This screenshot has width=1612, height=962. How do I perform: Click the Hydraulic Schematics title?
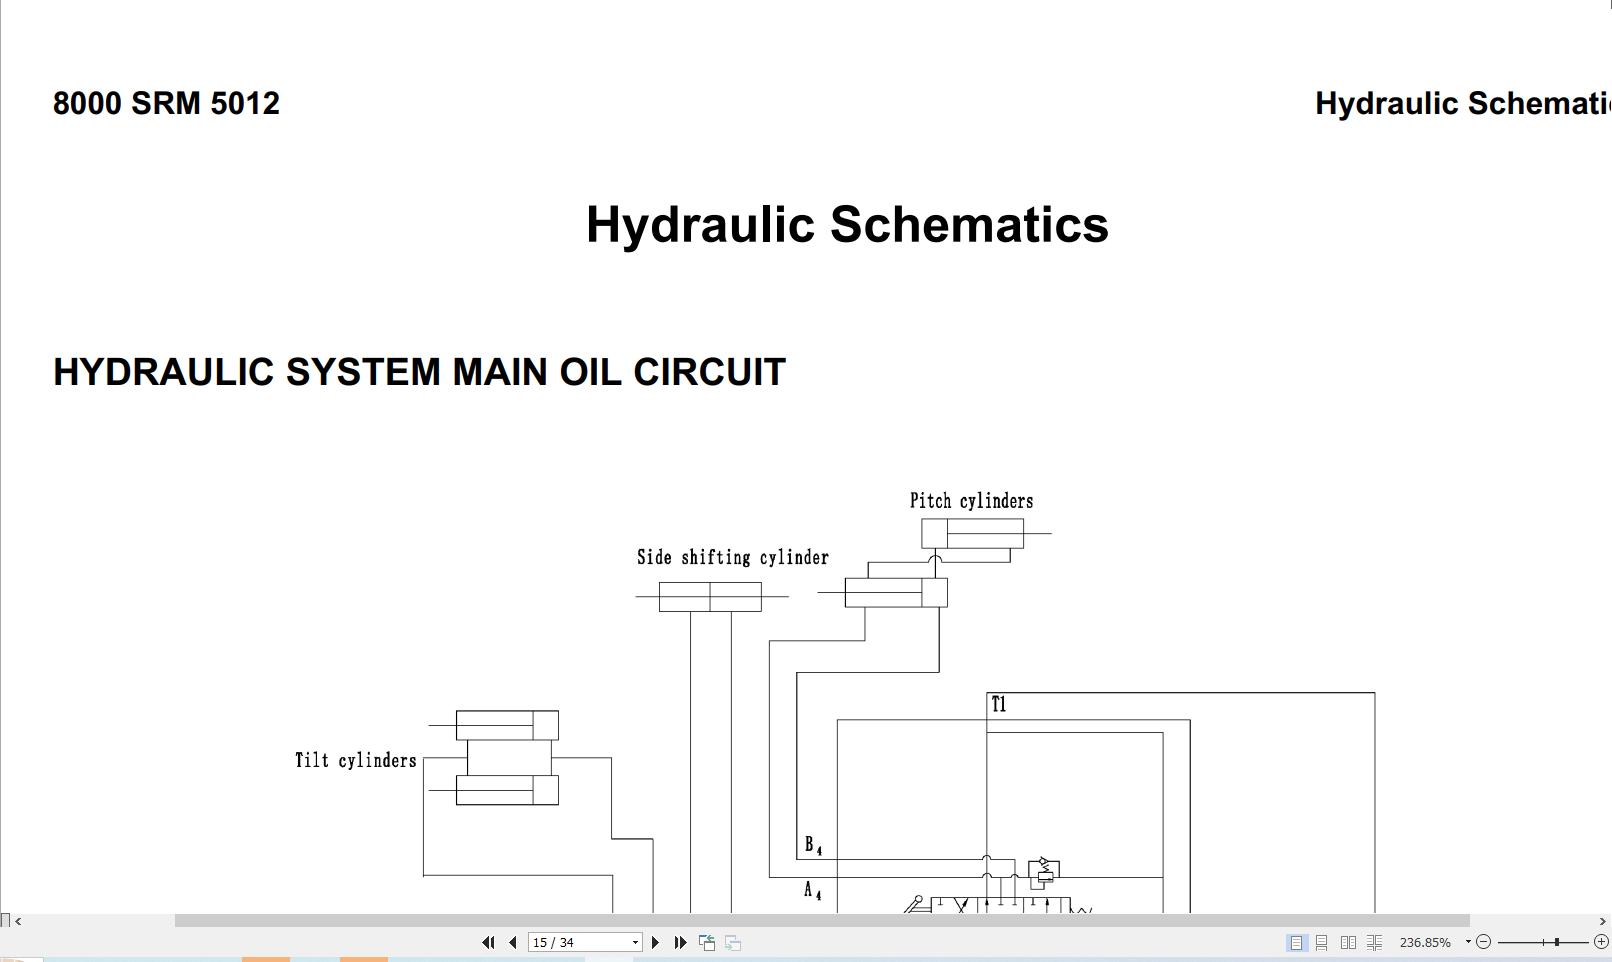(847, 224)
